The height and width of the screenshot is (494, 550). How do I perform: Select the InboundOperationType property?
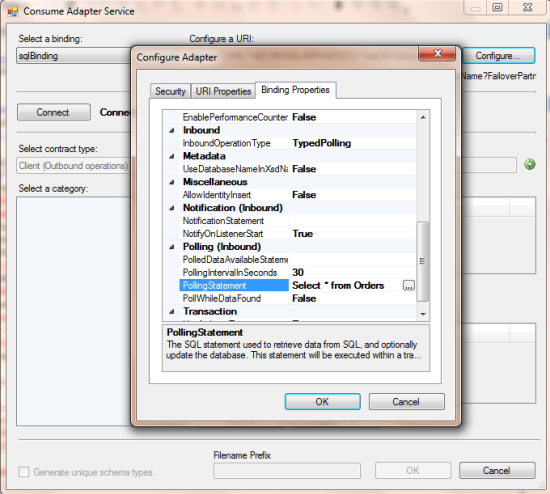pyautogui.click(x=234, y=143)
